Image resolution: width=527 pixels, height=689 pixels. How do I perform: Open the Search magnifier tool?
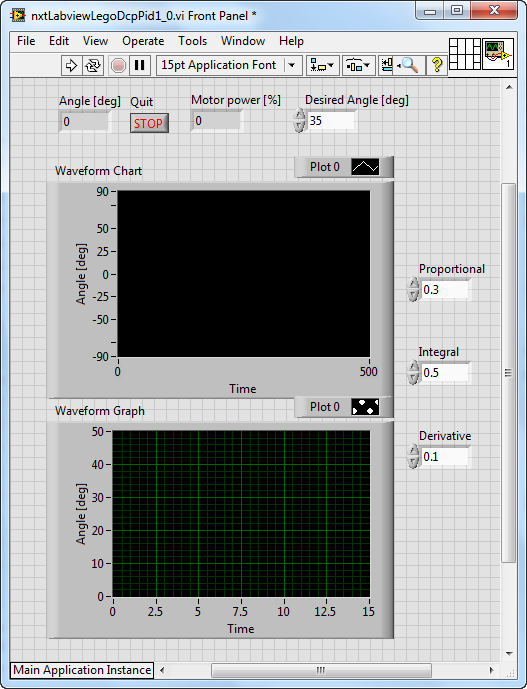pos(410,65)
